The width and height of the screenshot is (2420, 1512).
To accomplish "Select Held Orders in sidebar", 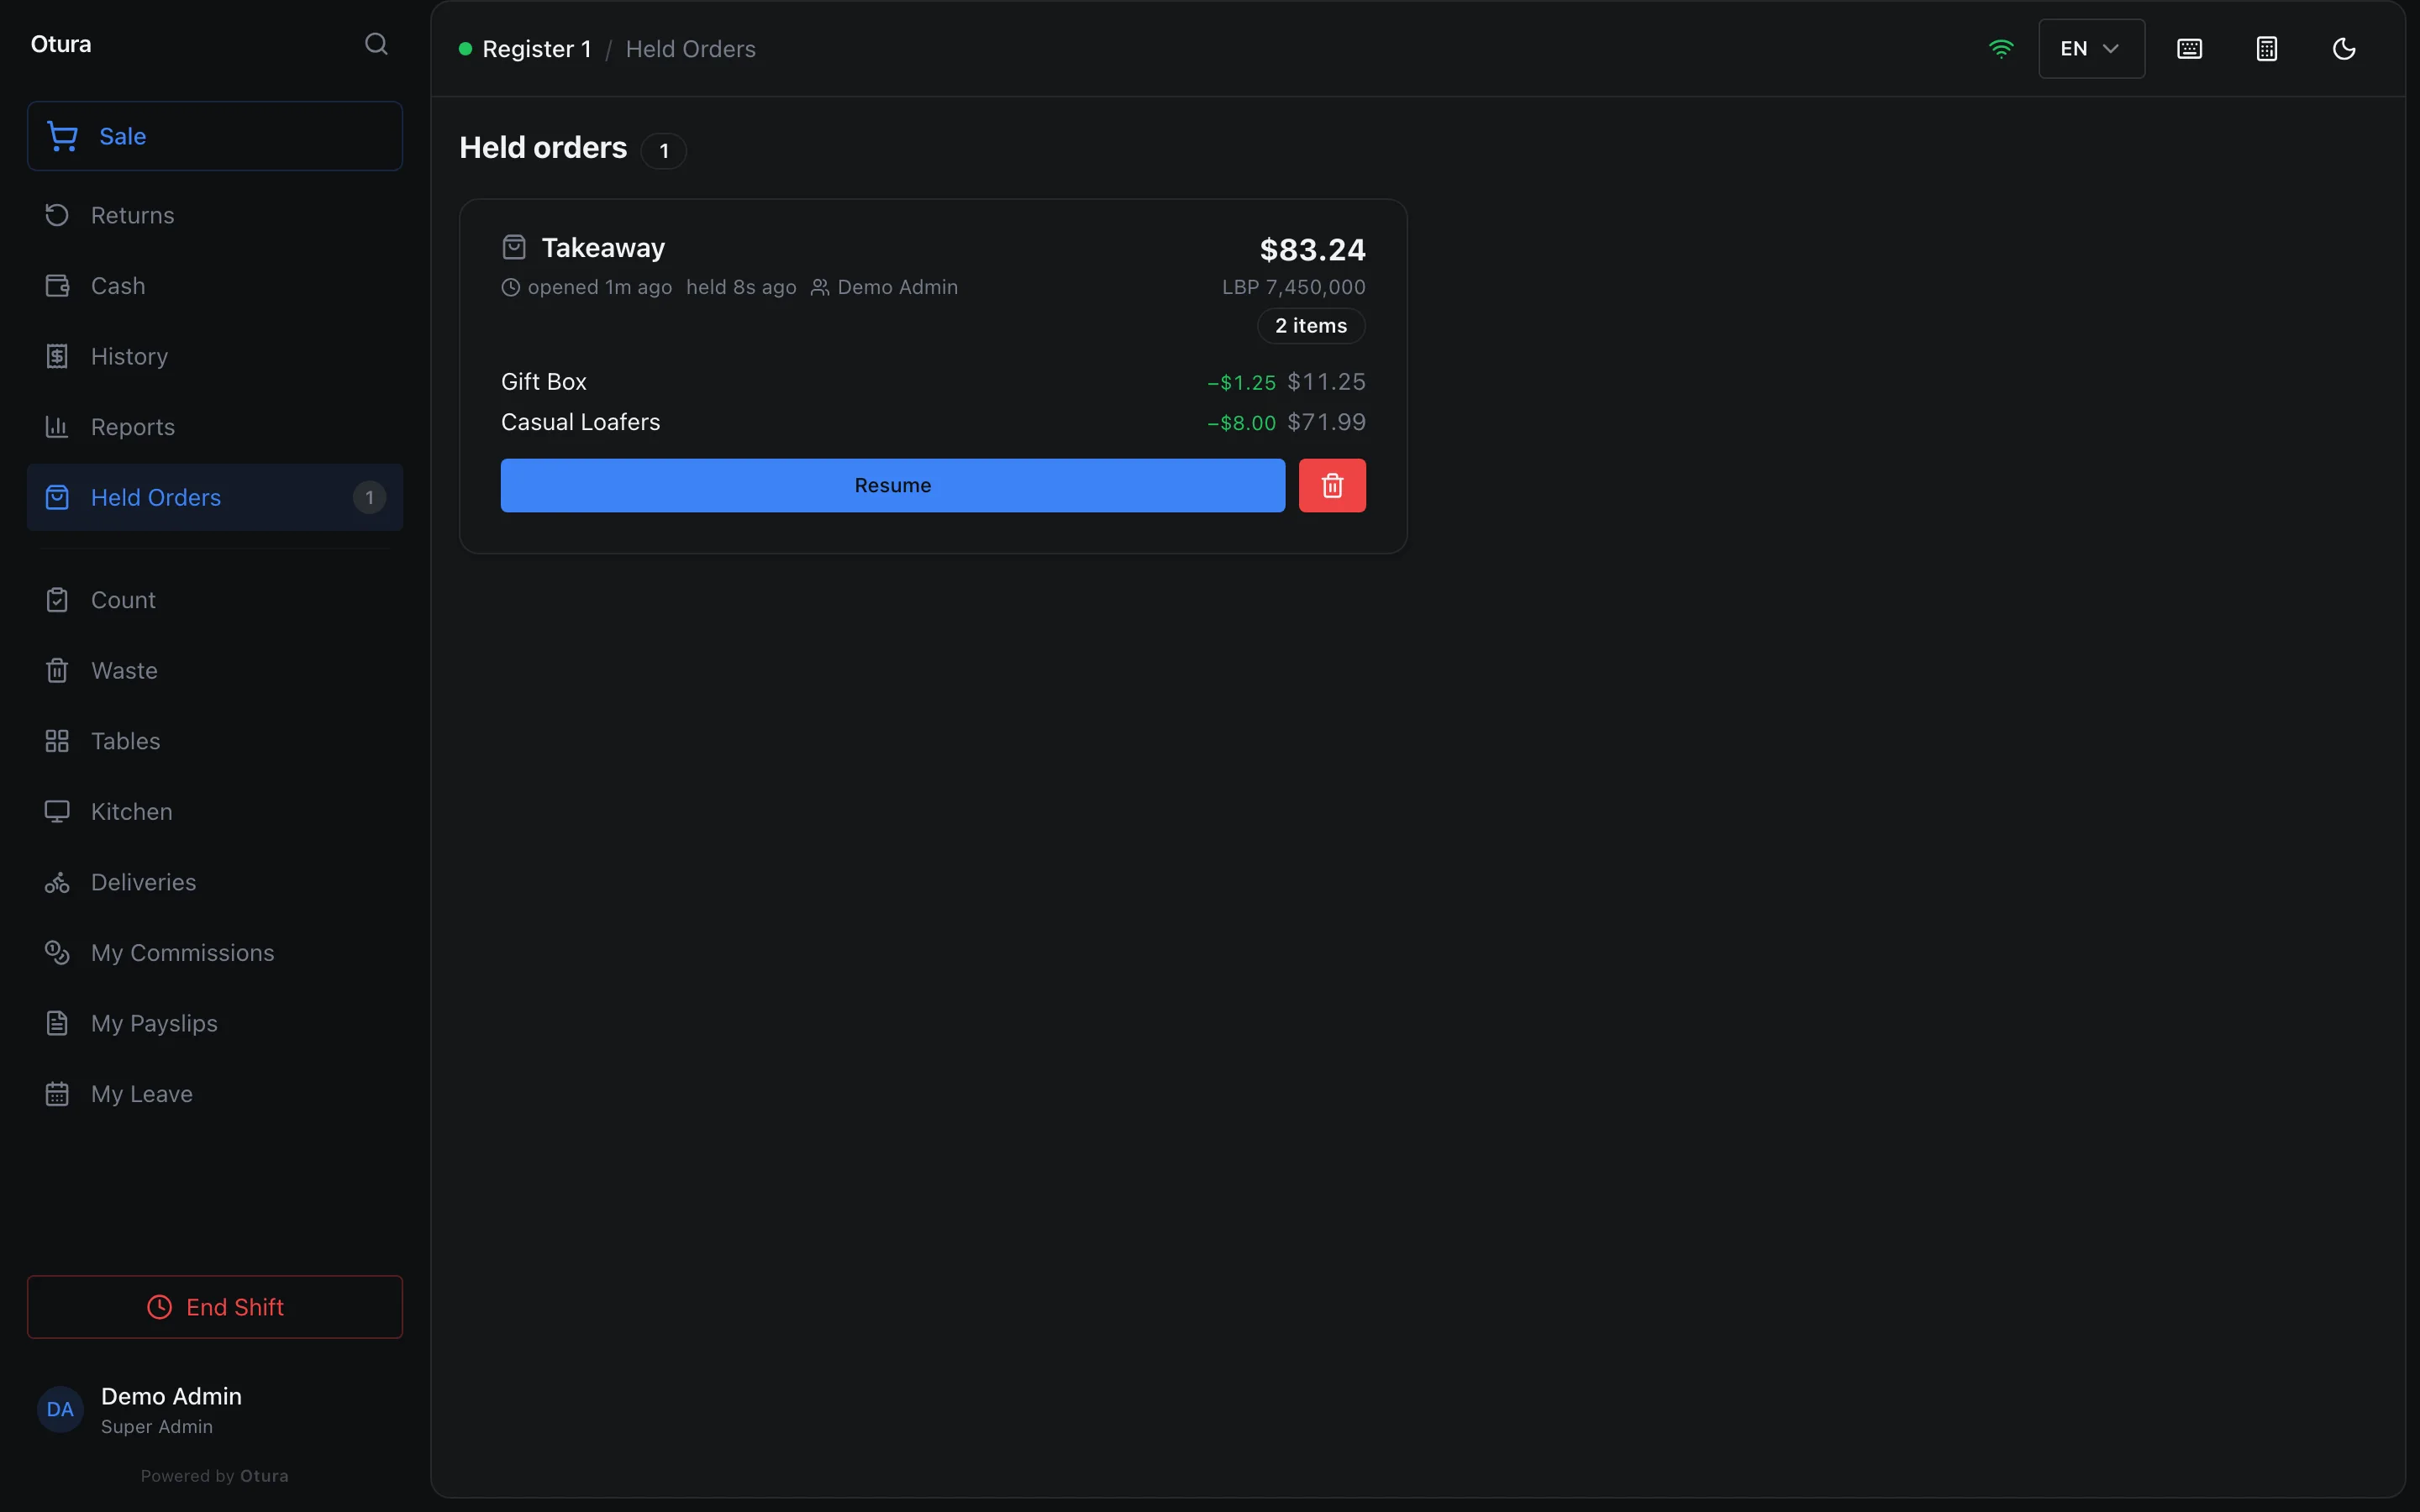I will pyautogui.click(x=215, y=497).
